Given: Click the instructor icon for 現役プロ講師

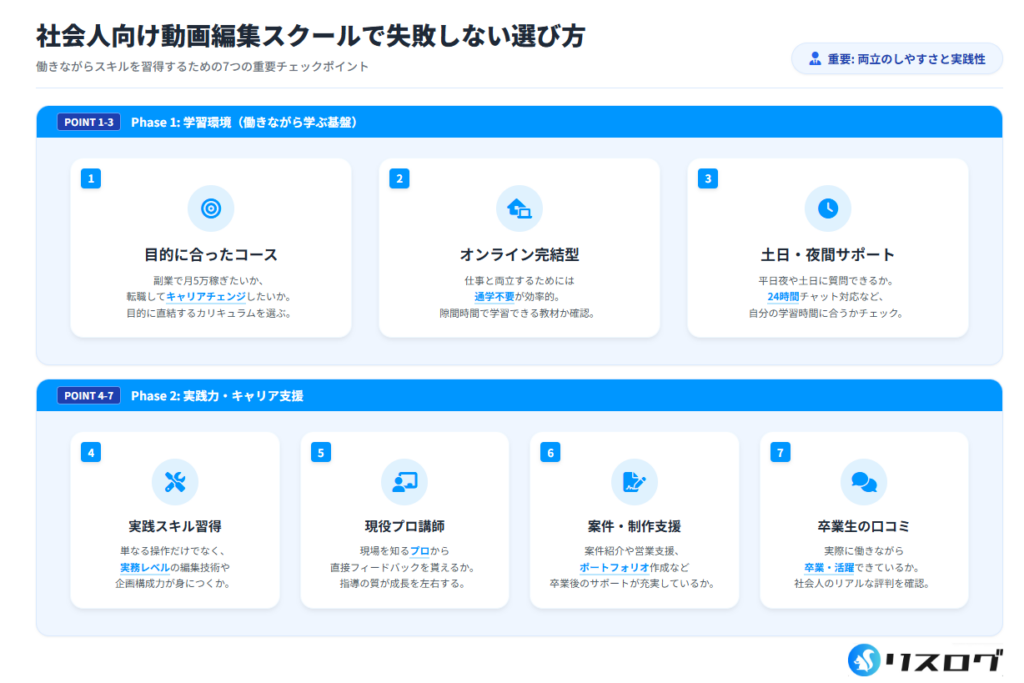Looking at the screenshot, I should tap(404, 482).
